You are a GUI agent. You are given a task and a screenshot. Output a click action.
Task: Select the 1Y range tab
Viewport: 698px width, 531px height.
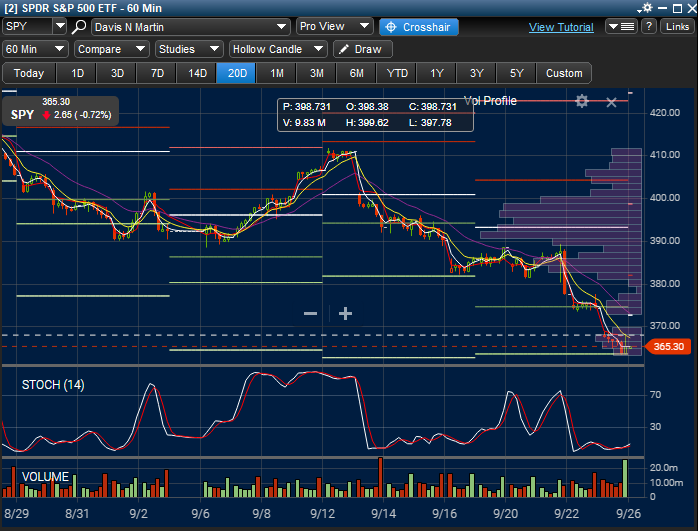437,73
